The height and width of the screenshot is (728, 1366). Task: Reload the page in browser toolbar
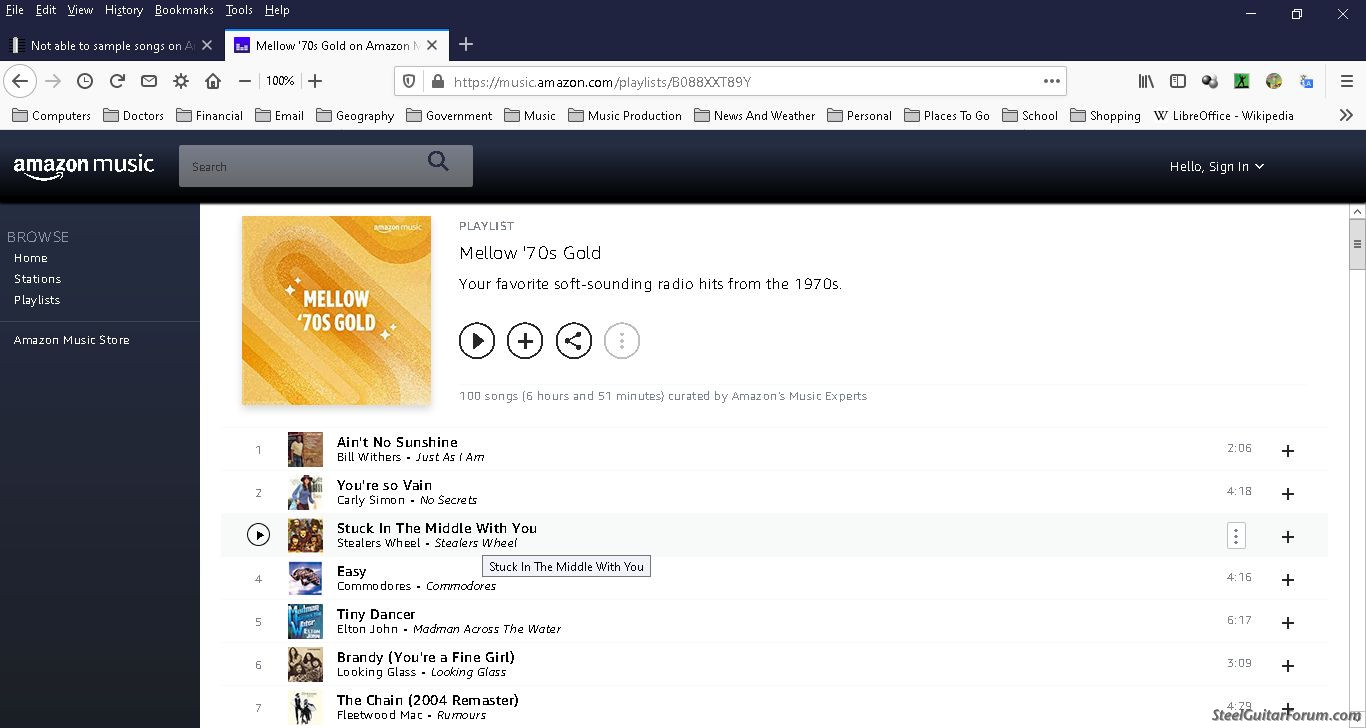click(x=117, y=81)
